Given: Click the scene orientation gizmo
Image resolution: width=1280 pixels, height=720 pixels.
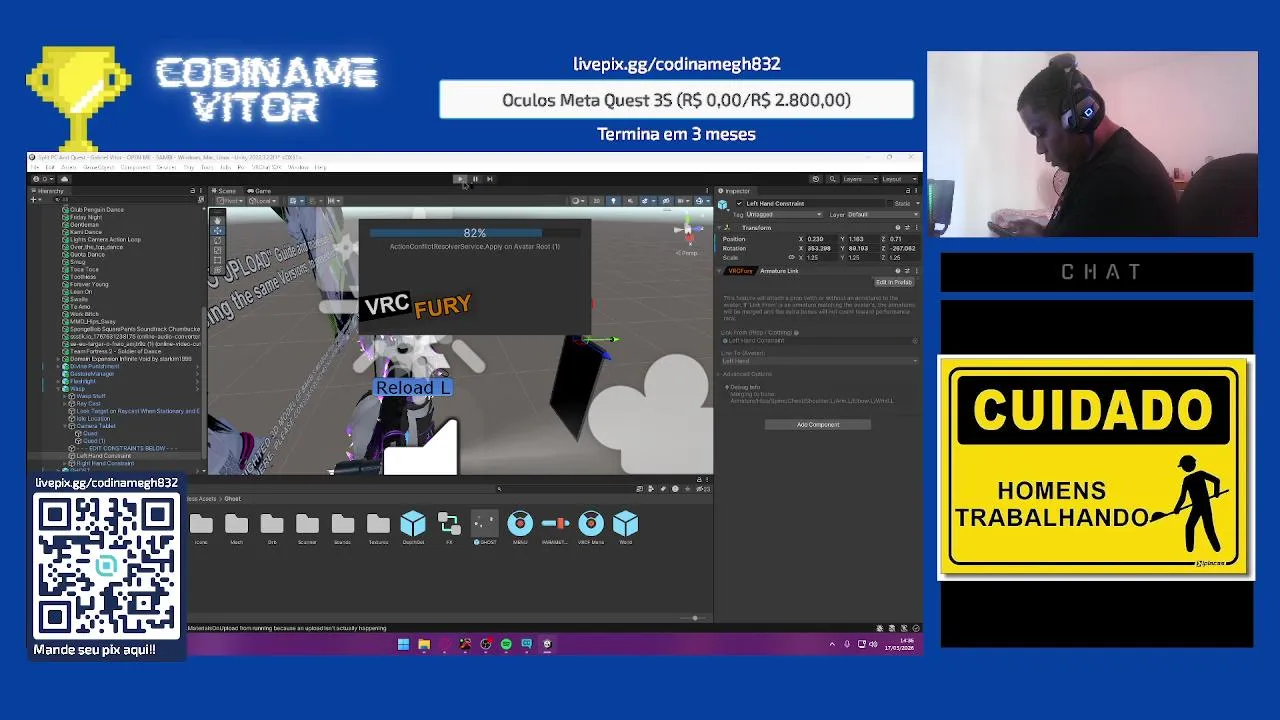Looking at the screenshot, I should (688, 231).
